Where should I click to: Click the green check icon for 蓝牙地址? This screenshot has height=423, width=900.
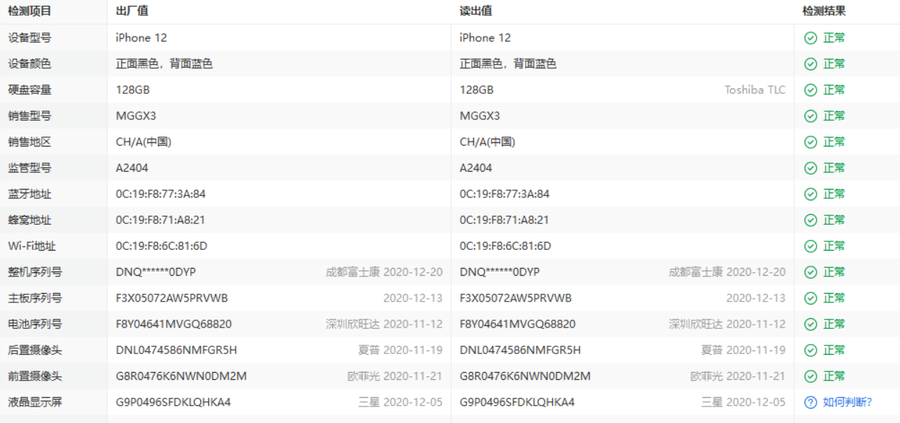[810, 194]
